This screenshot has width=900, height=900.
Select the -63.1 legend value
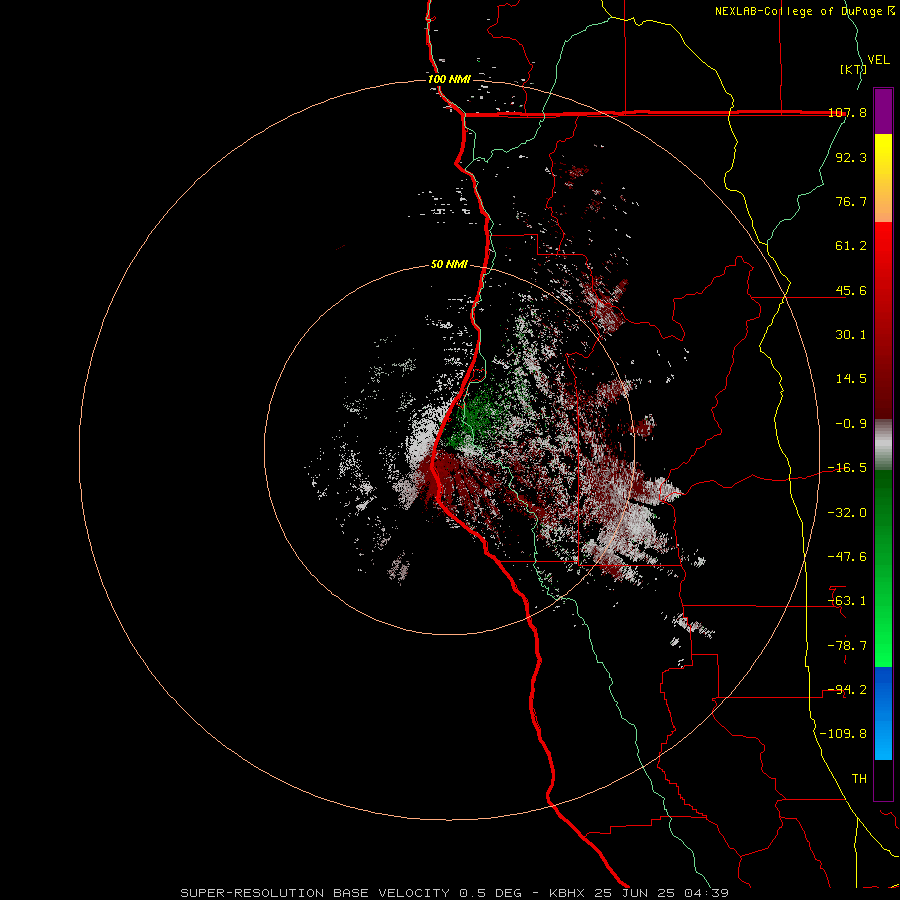pyautogui.click(x=847, y=601)
